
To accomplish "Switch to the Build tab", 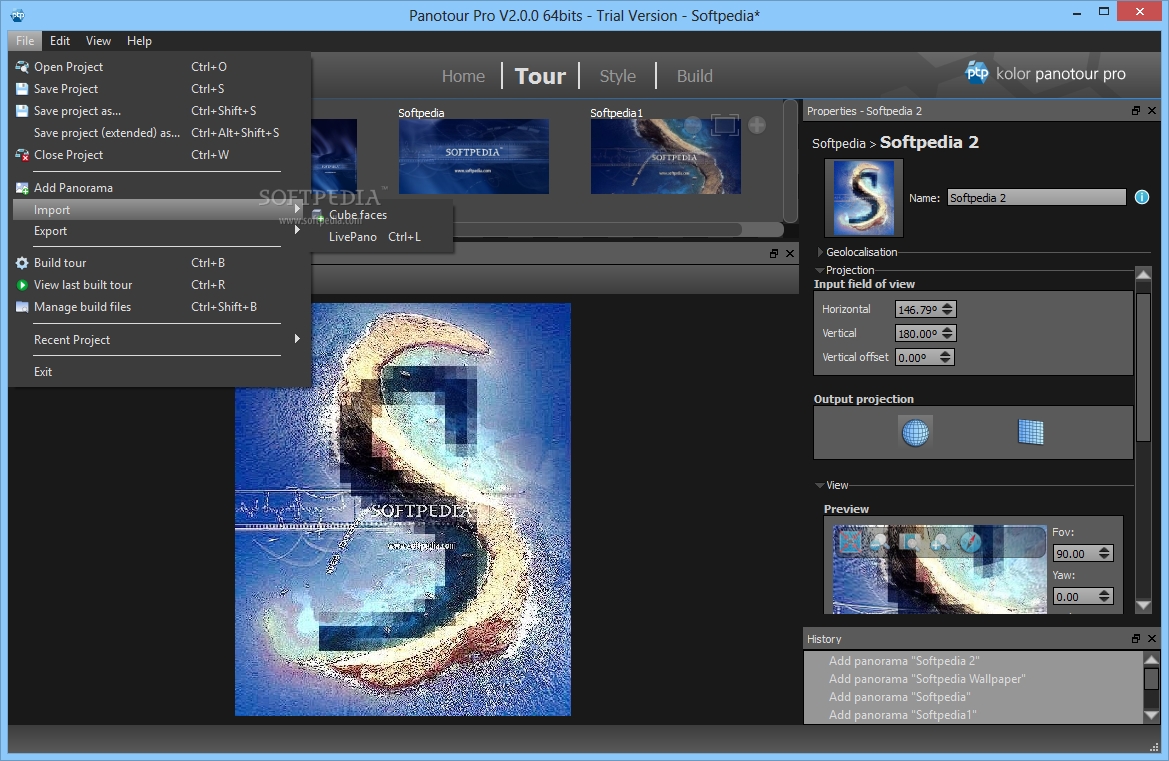I will 694,76.
